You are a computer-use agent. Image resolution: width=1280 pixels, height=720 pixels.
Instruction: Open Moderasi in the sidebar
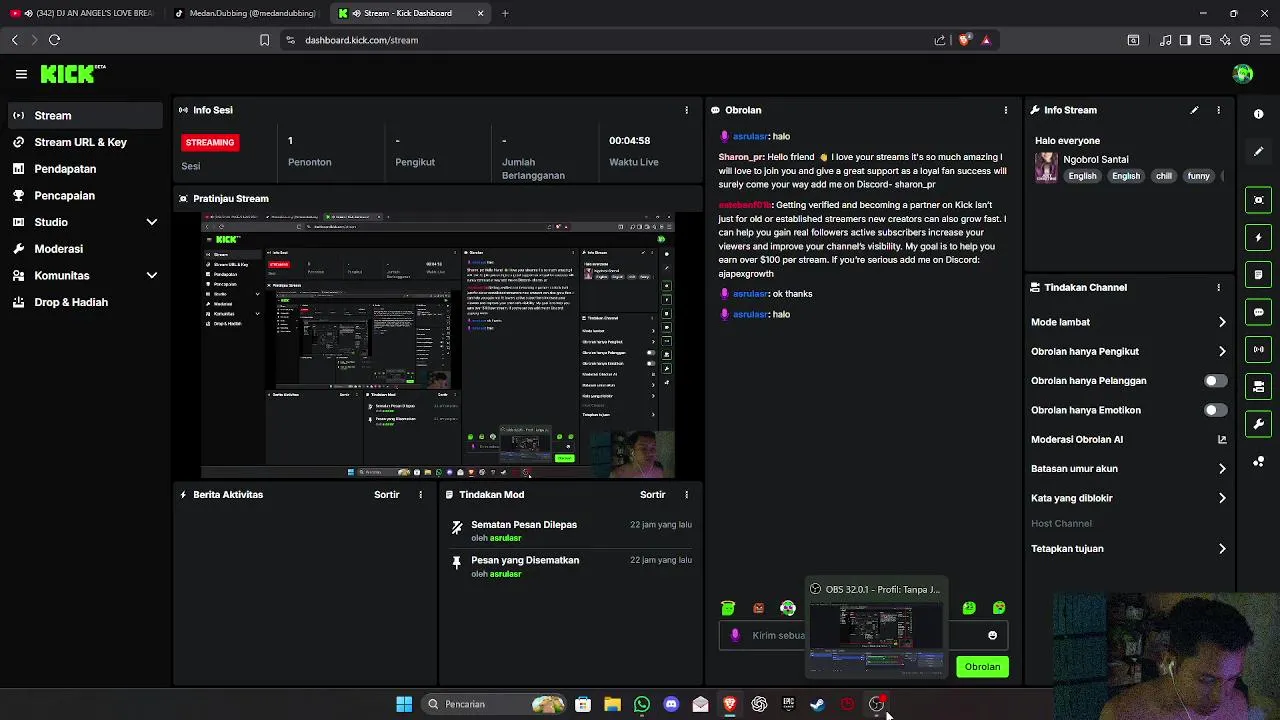click(86, 249)
